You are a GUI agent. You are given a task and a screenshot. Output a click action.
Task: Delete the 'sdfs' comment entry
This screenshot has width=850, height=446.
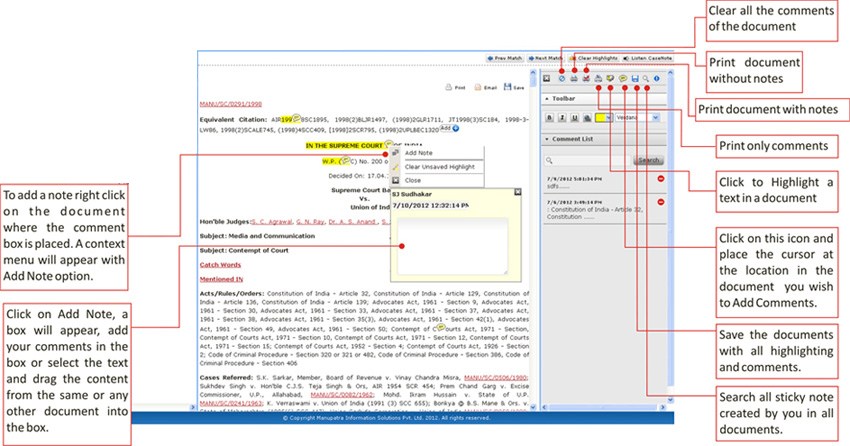coord(661,179)
